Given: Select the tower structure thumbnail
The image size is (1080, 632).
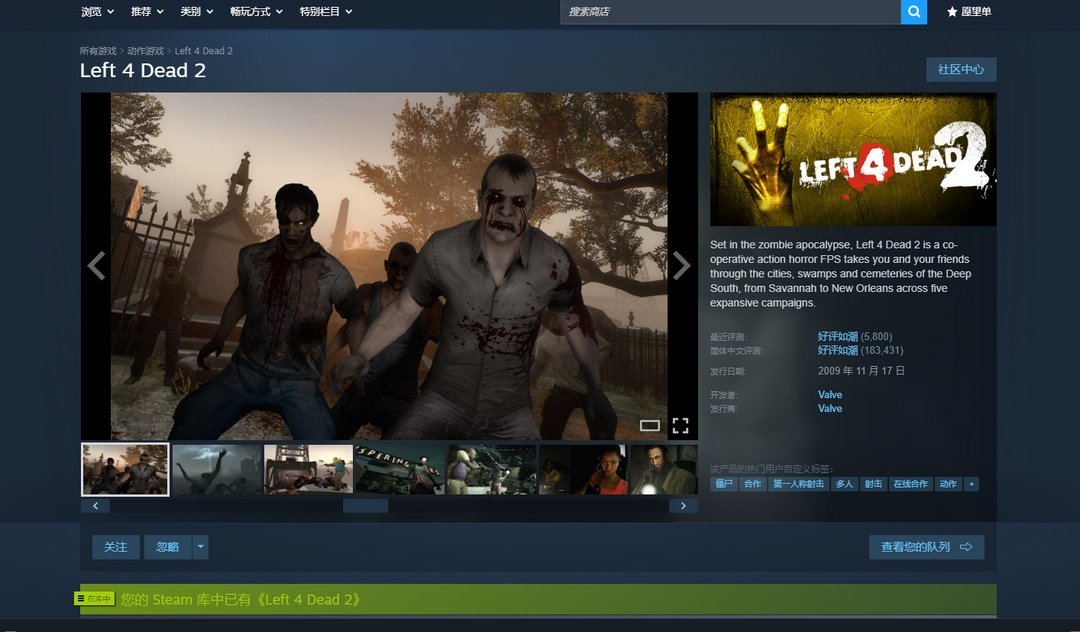Looking at the screenshot, I should [309, 470].
